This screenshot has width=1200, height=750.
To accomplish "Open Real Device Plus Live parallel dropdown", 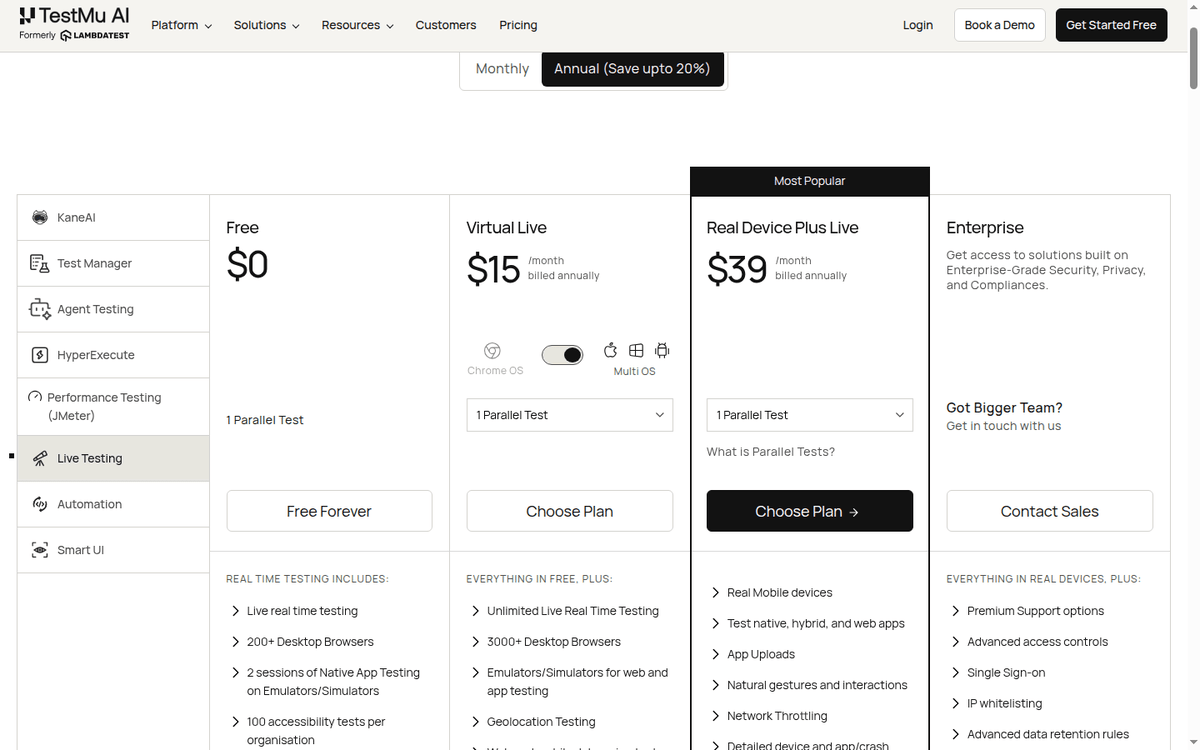I will coord(810,415).
